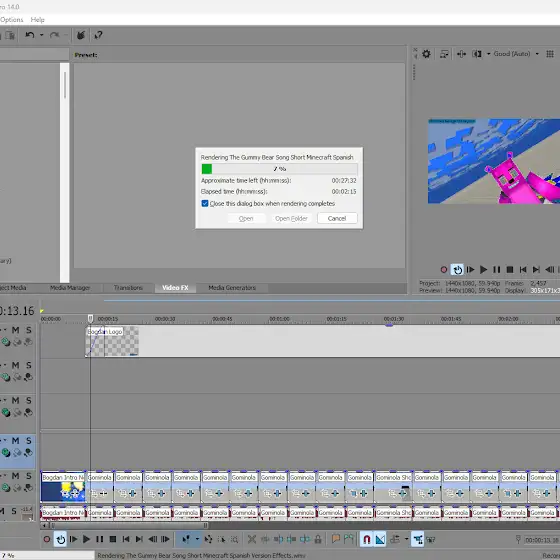Select the Video FX tab
Viewport: 560px width, 560px height.
(x=175, y=288)
